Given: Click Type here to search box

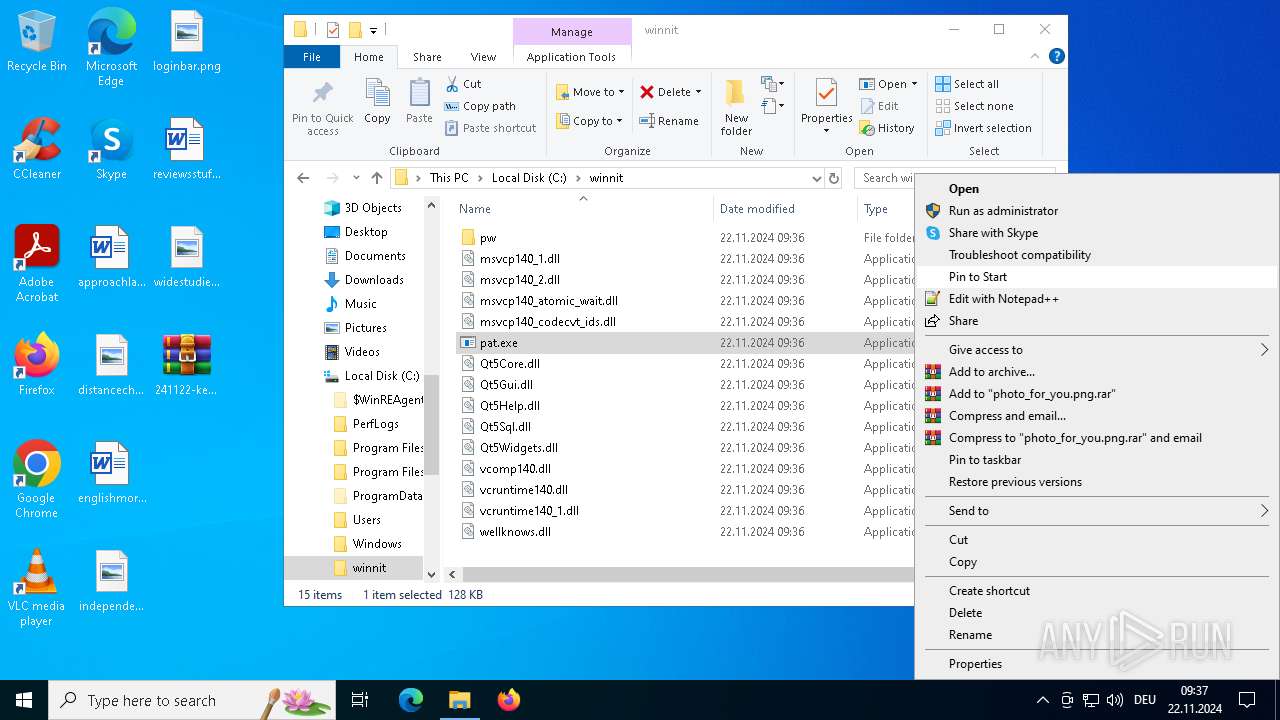Looking at the screenshot, I should [x=191, y=700].
